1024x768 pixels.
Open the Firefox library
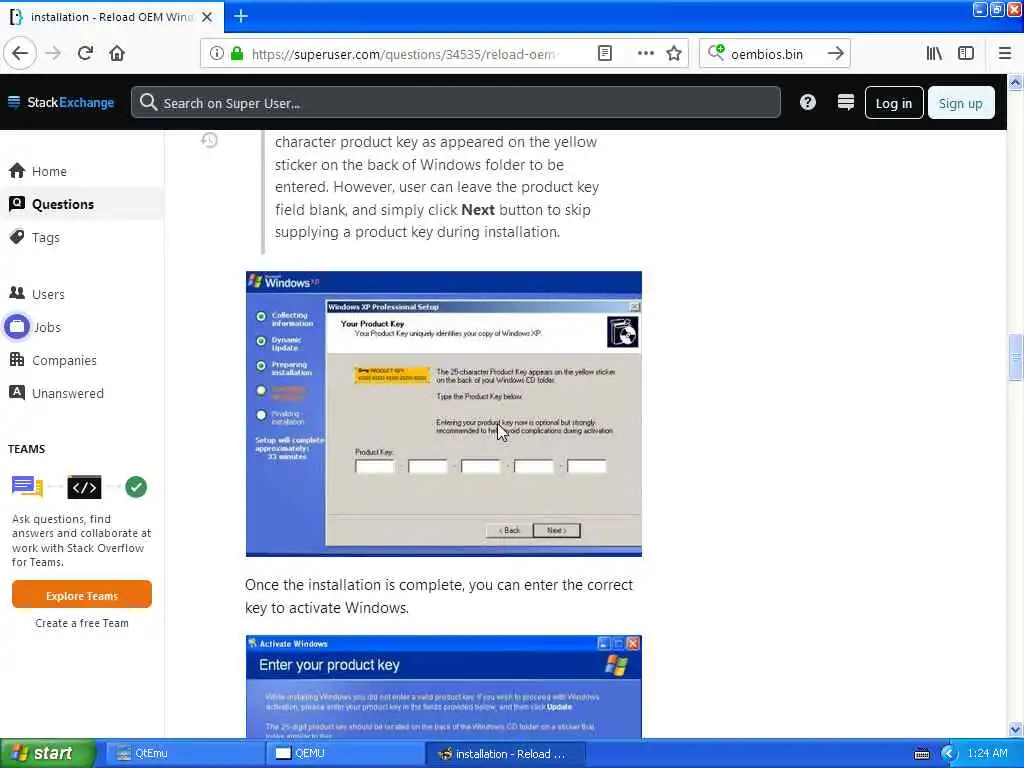pyautogui.click(x=934, y=54)
